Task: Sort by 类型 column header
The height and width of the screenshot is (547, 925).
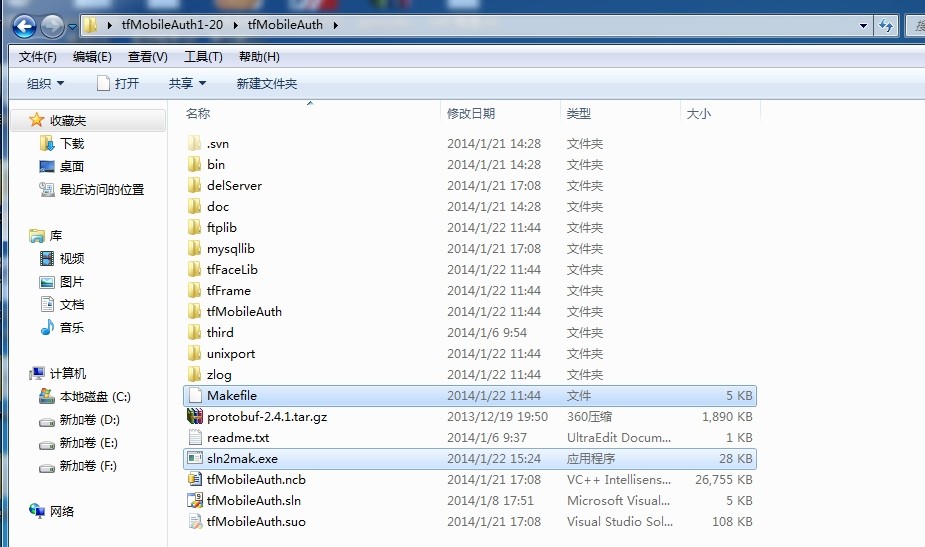Action: (578, 113)
